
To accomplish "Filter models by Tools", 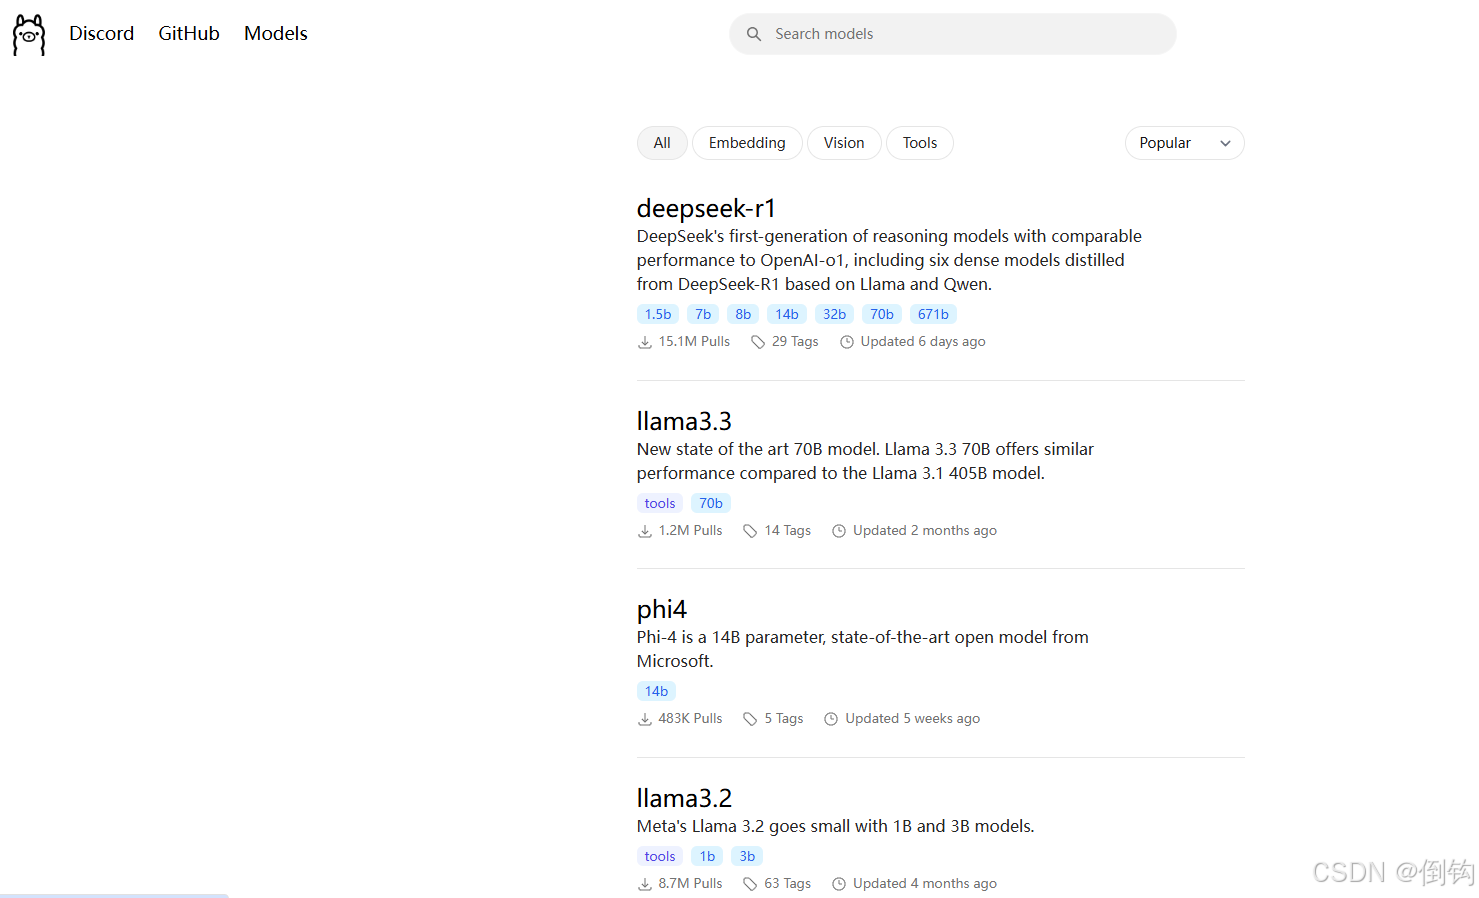I will tap(920, 143).
